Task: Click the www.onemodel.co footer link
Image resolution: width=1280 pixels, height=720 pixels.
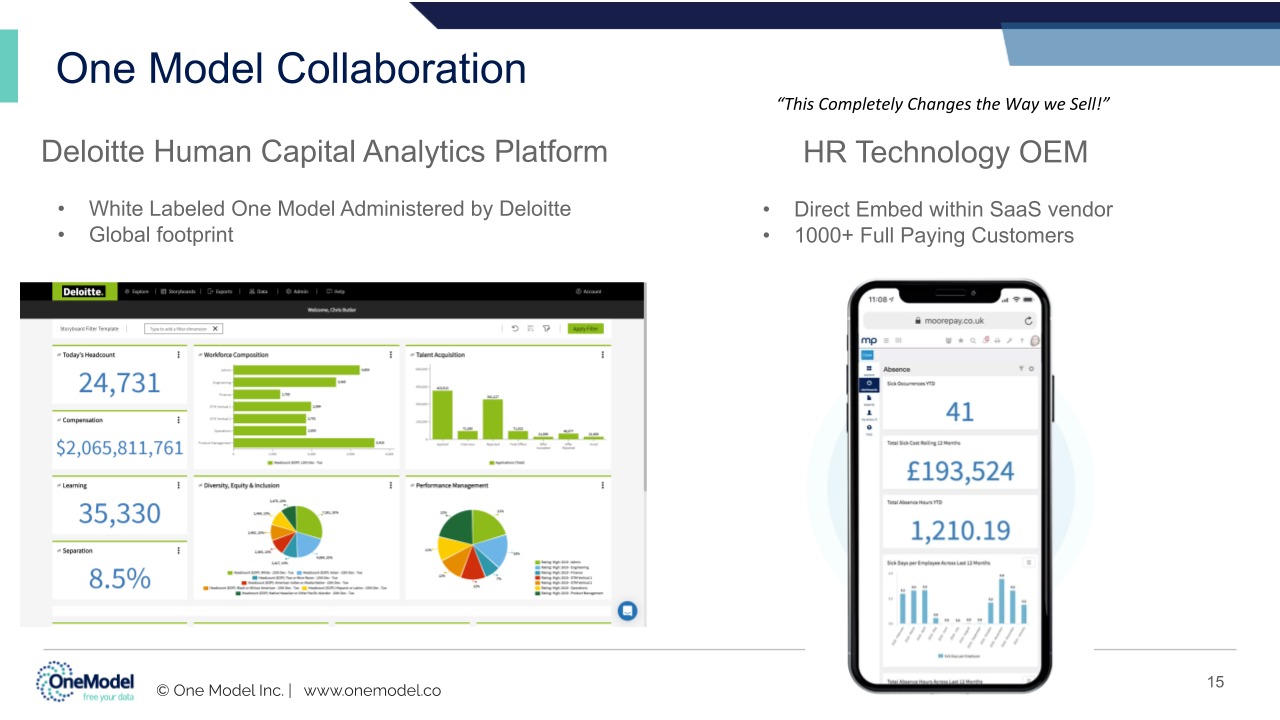Action: point(372,690)
